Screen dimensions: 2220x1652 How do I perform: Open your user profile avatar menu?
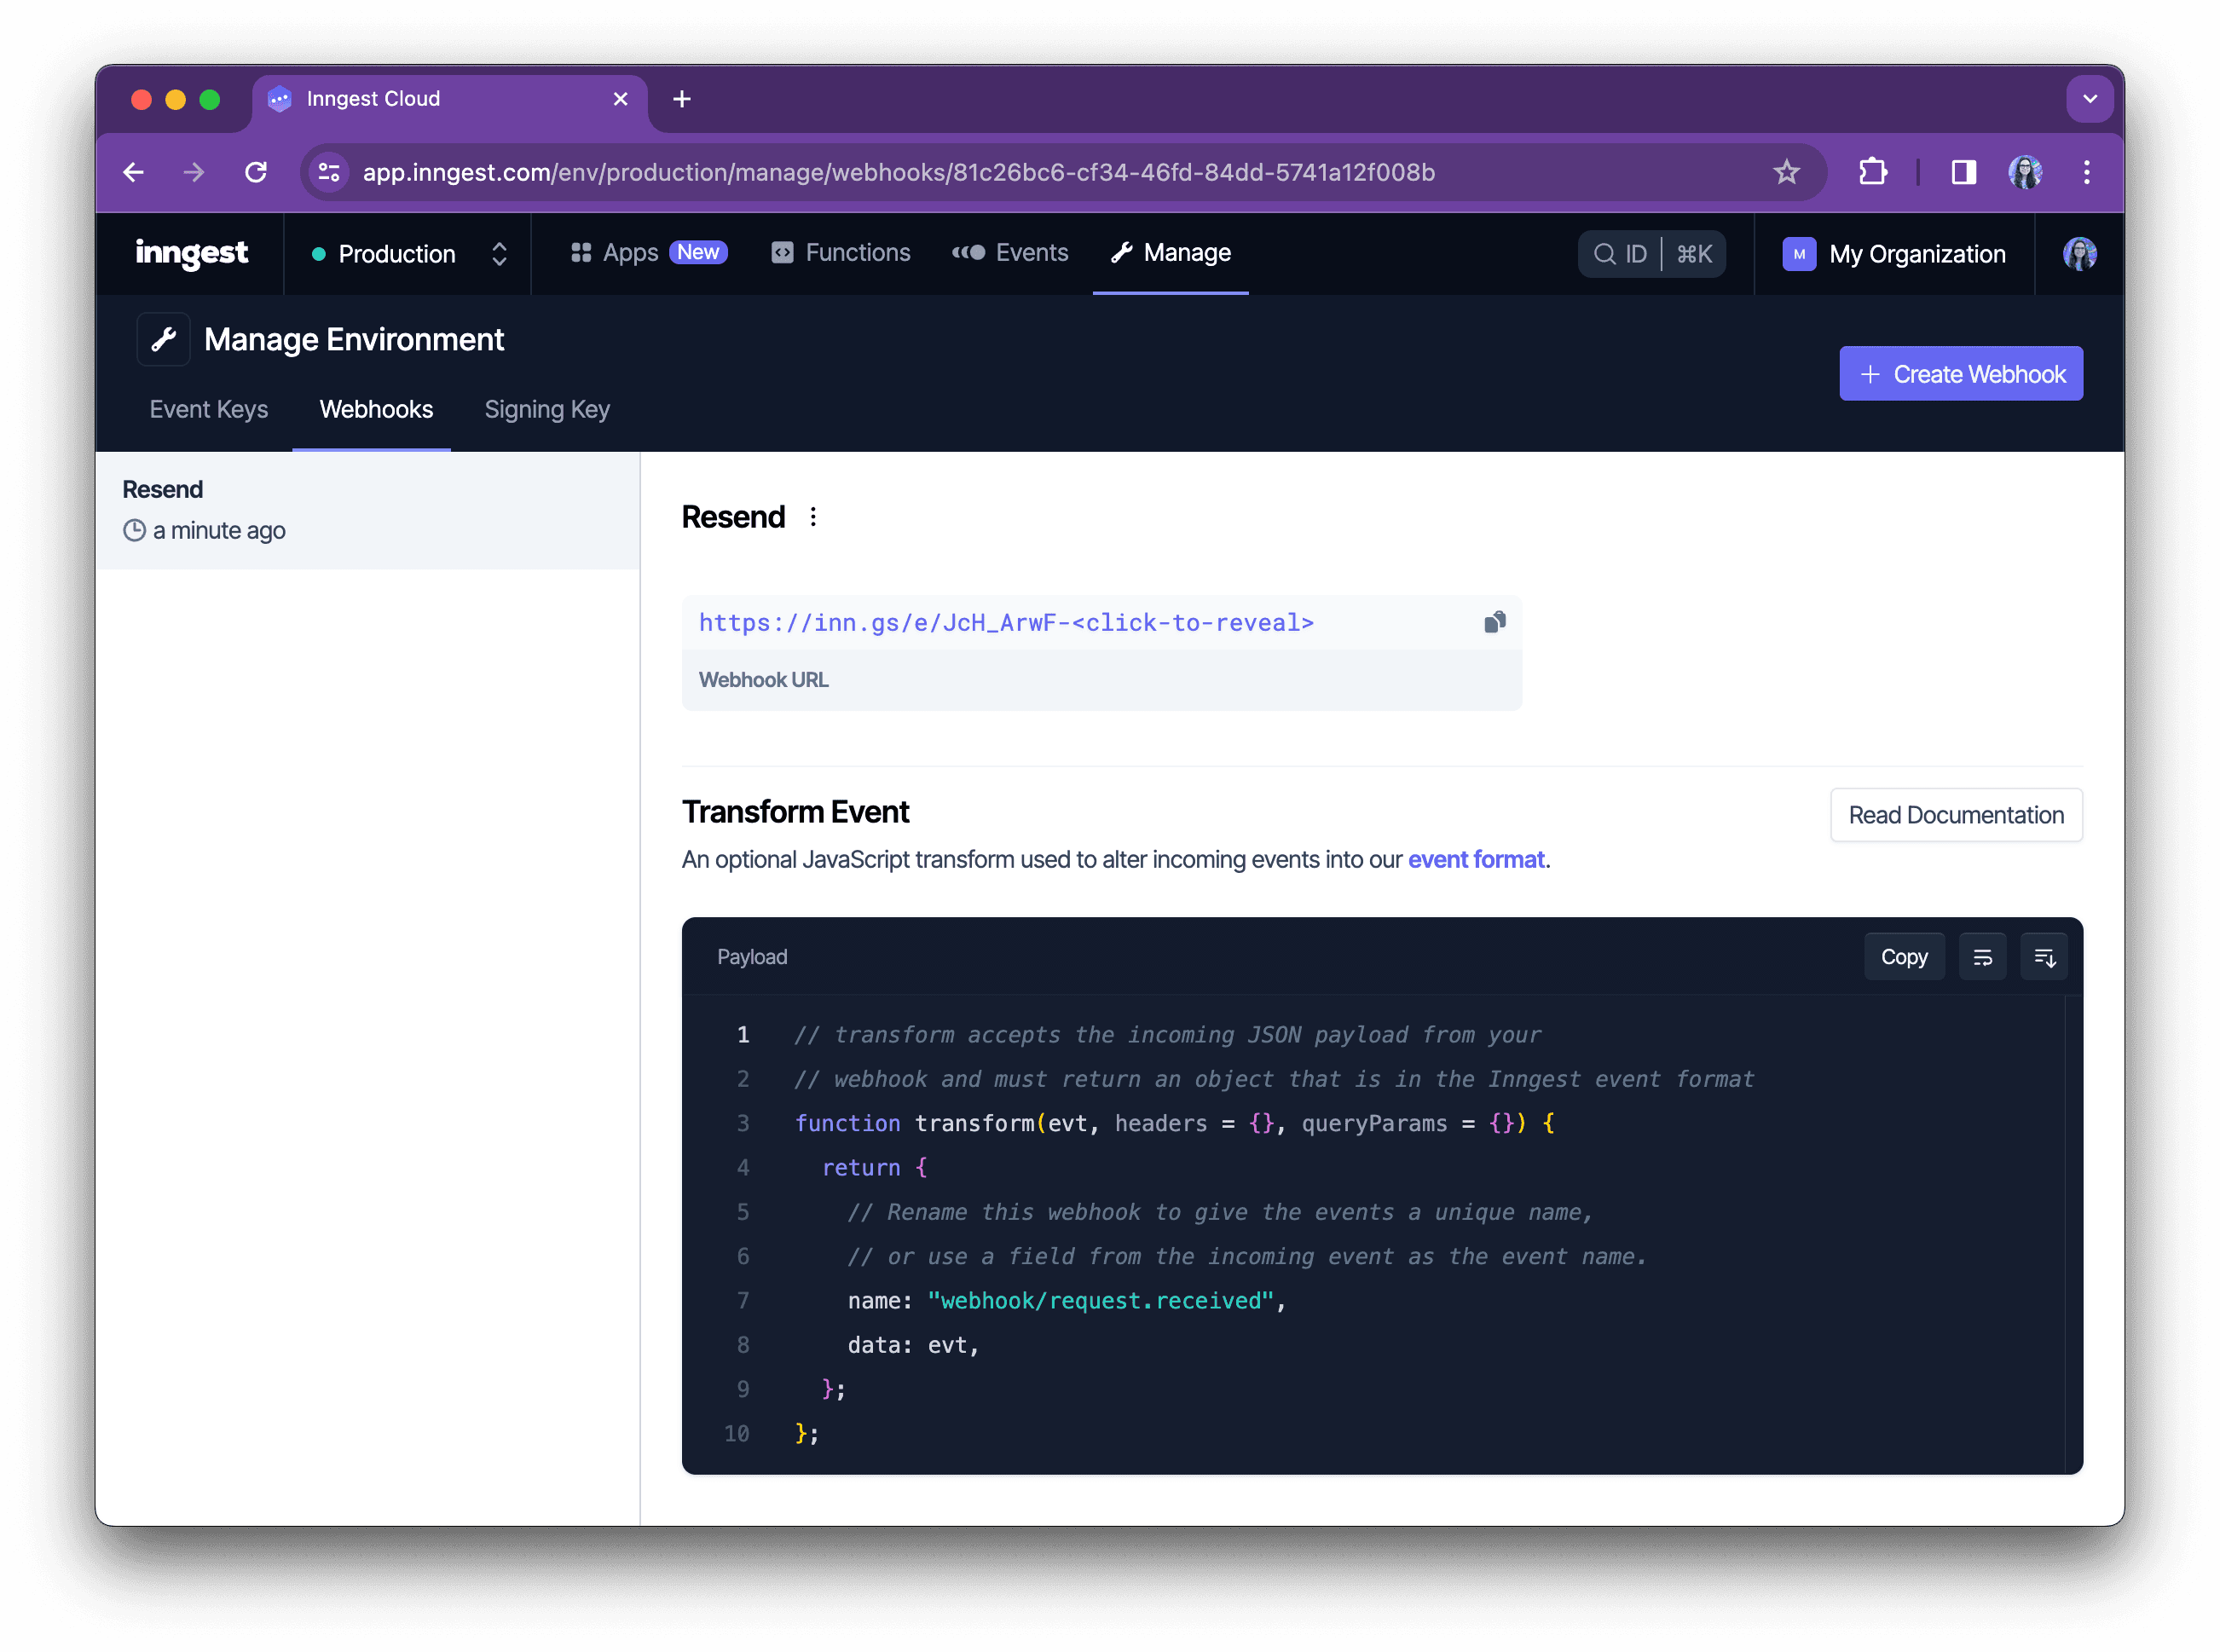point(2079,253)
